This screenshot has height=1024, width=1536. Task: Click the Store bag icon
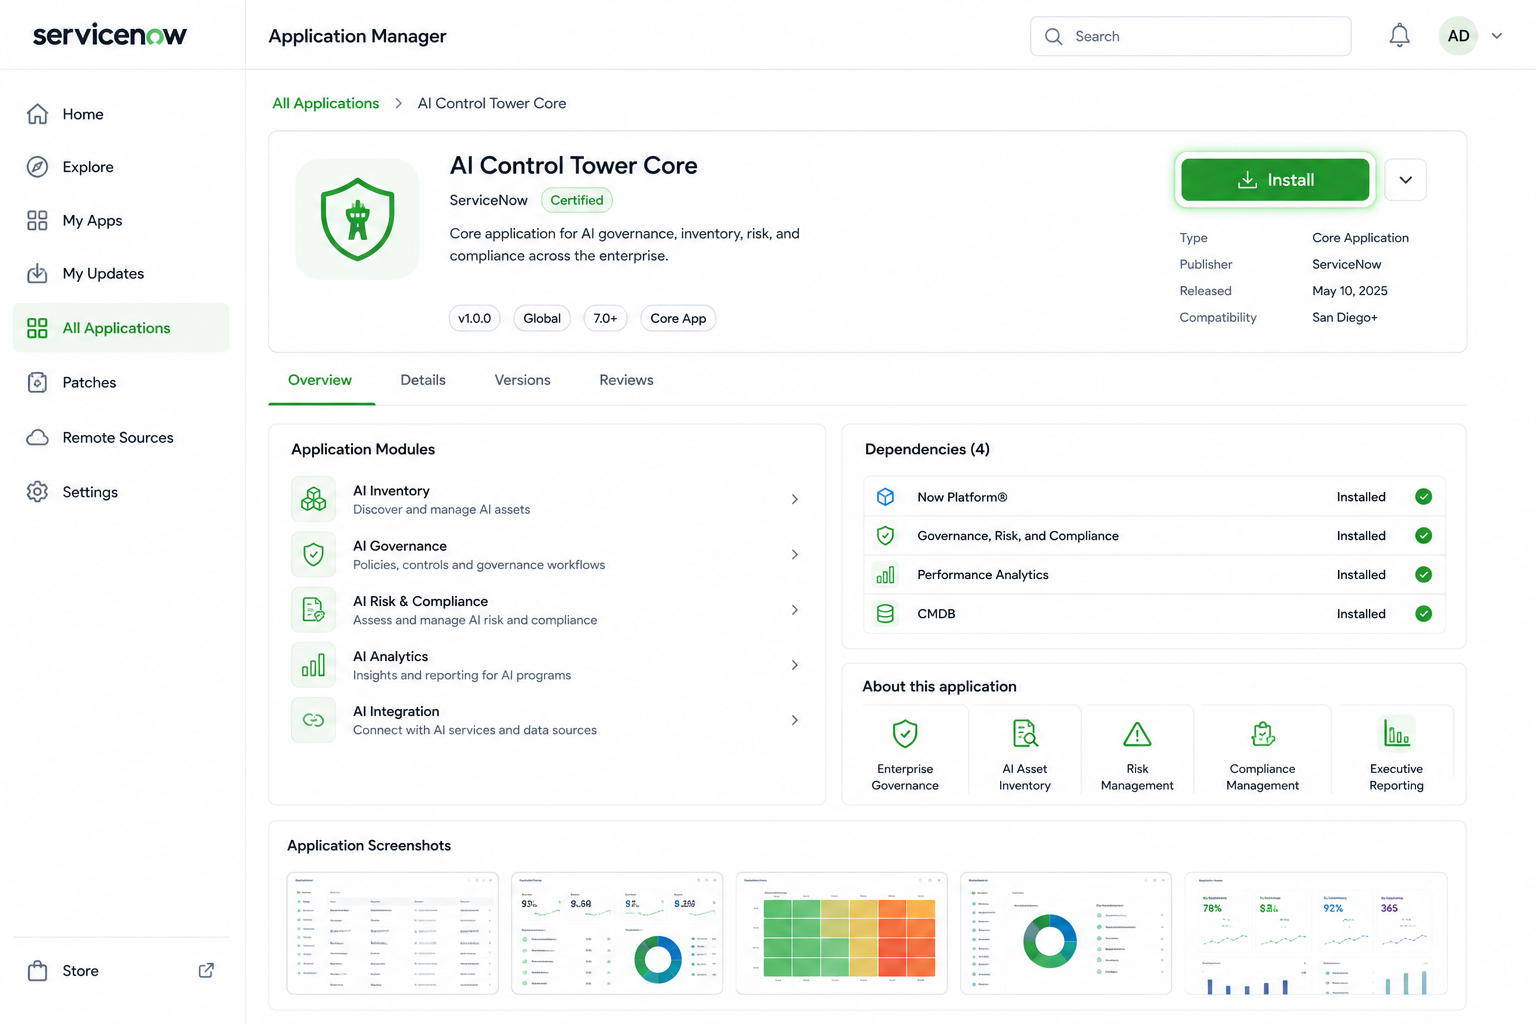coord(37,970)
